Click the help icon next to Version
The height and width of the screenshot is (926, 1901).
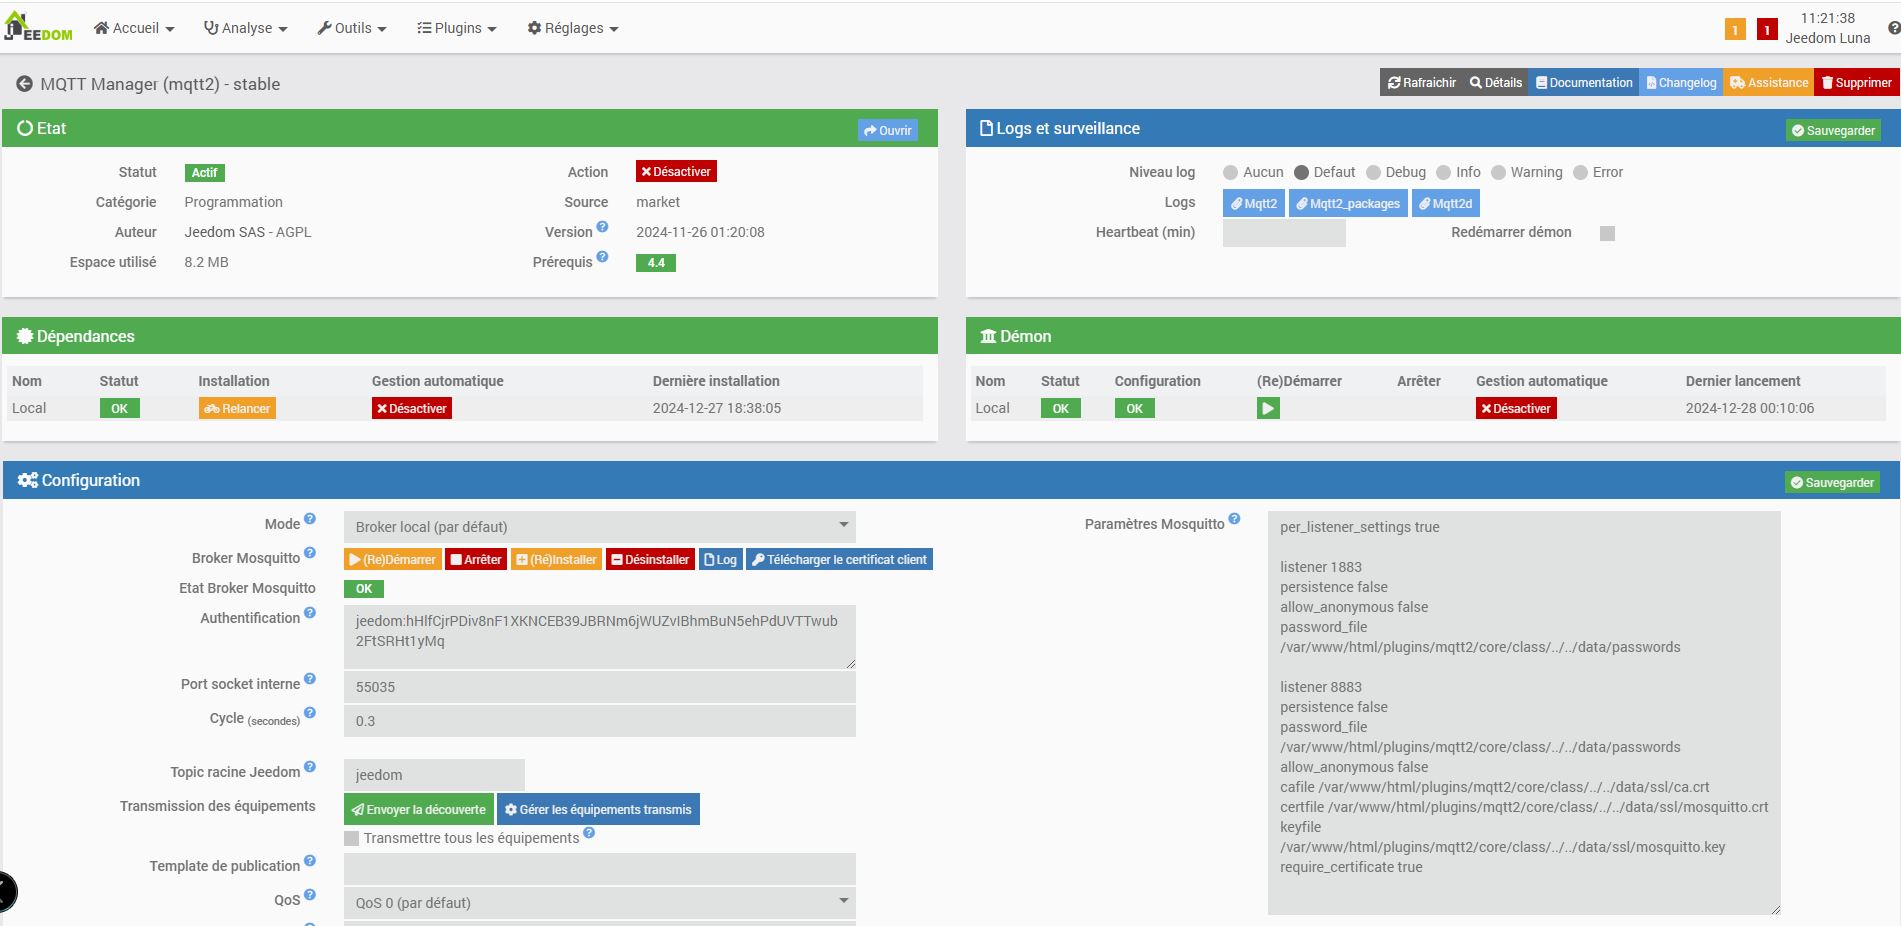pos(602,227)
